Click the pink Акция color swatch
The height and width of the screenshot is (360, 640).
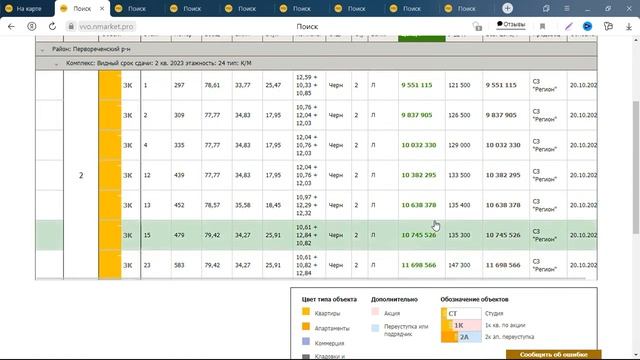(x=375, y=312)
